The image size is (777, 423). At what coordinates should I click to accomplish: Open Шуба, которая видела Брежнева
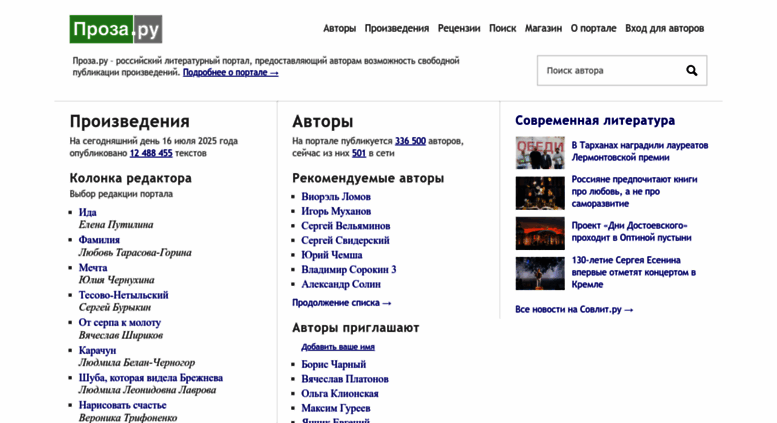[151, 377]
